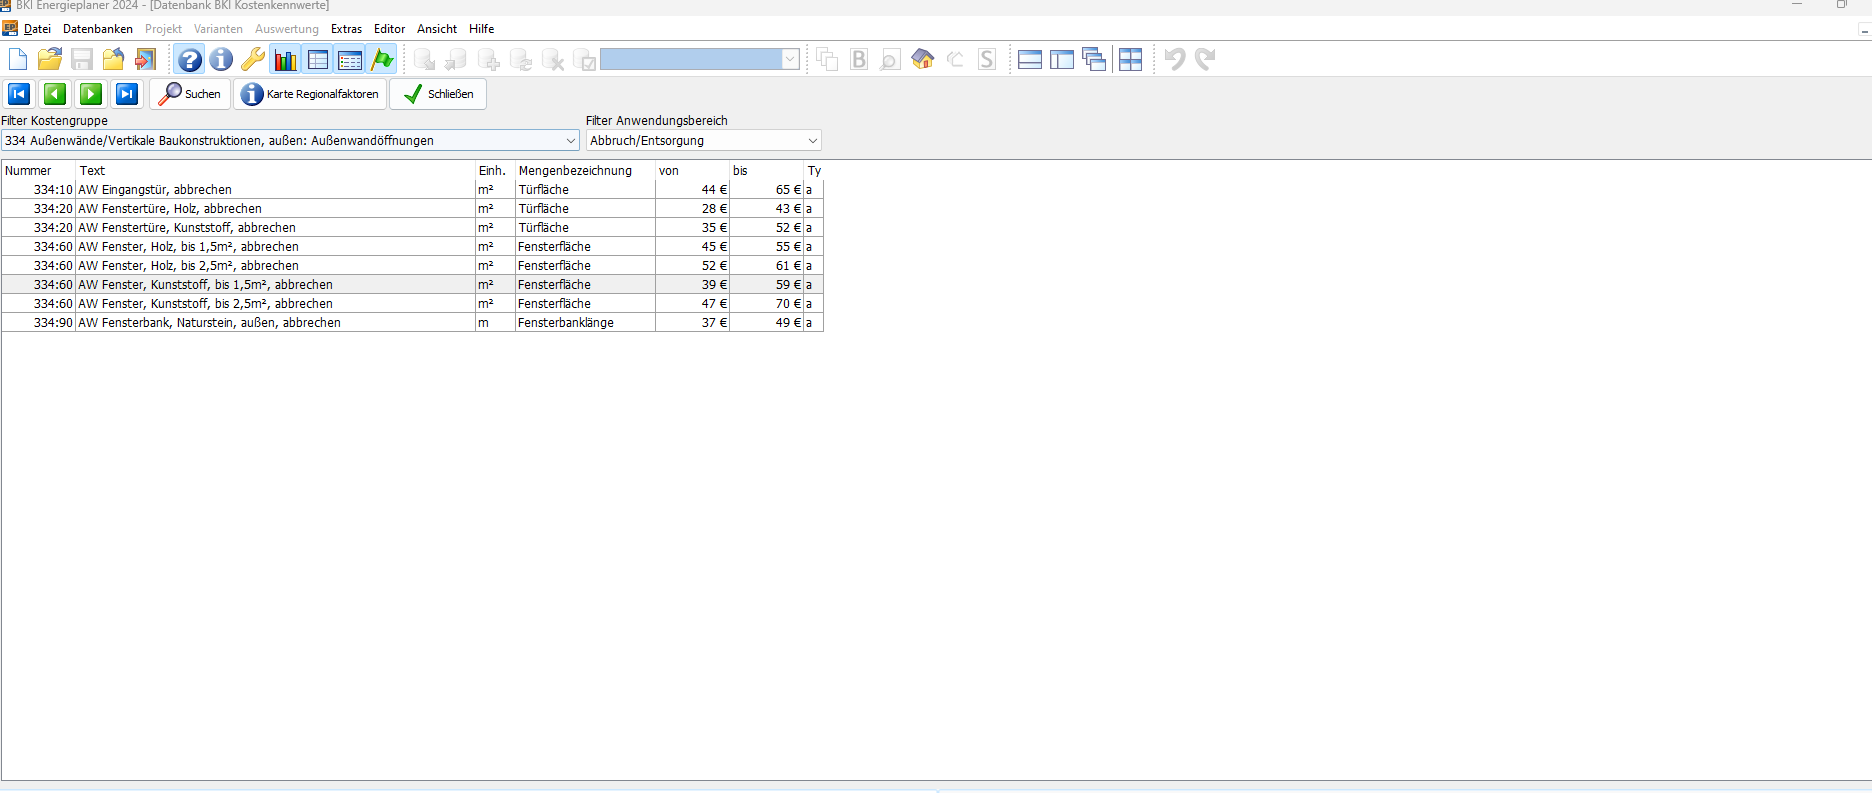1872x793 pixels.
Task: Open Karte Regionalfaktoren
Action: pyautogui.click(x=310, y=94)
